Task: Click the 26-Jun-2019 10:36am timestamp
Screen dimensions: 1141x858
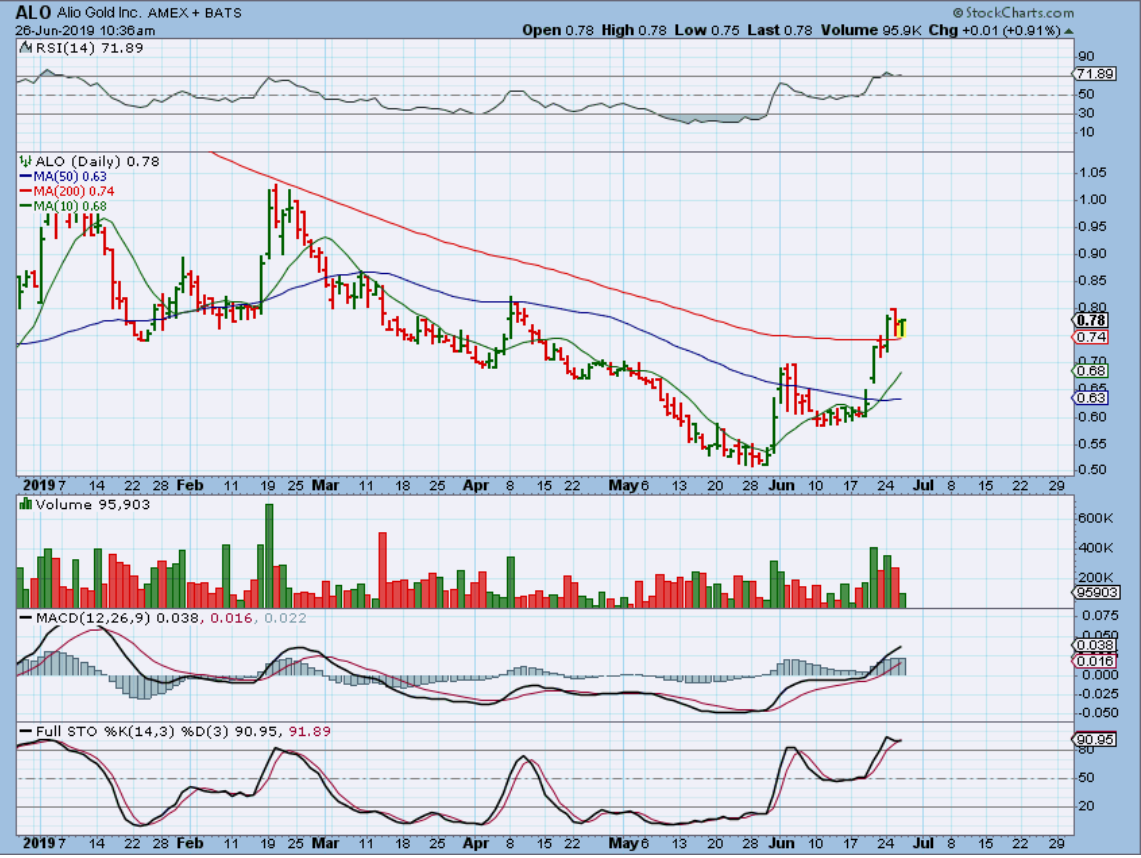Action: coord(85,31)
